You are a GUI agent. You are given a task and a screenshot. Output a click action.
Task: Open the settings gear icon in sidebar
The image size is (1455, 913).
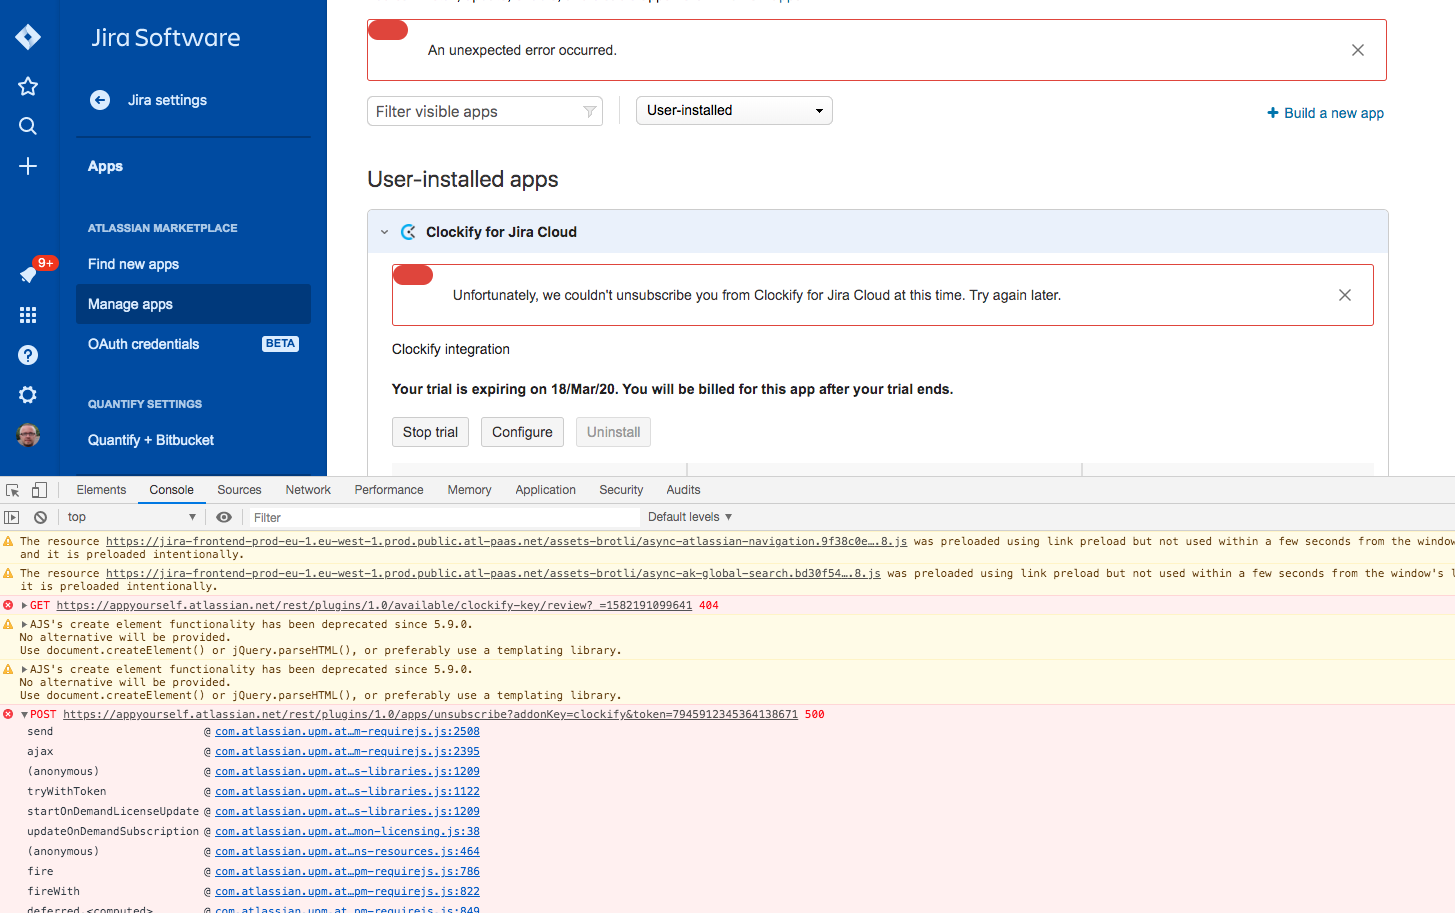tap(28, 395)
